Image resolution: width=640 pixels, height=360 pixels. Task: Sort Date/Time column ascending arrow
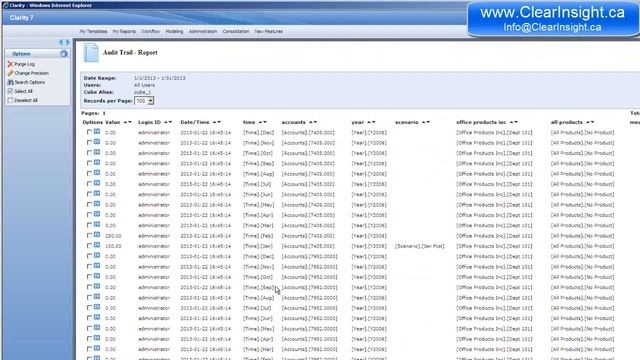point(214,122)
